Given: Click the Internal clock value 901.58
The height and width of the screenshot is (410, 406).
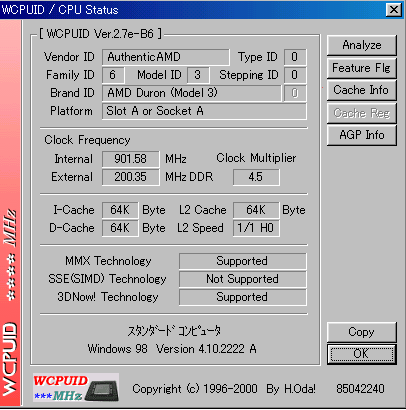Looking at the screenshot, I should coord(130,159).
